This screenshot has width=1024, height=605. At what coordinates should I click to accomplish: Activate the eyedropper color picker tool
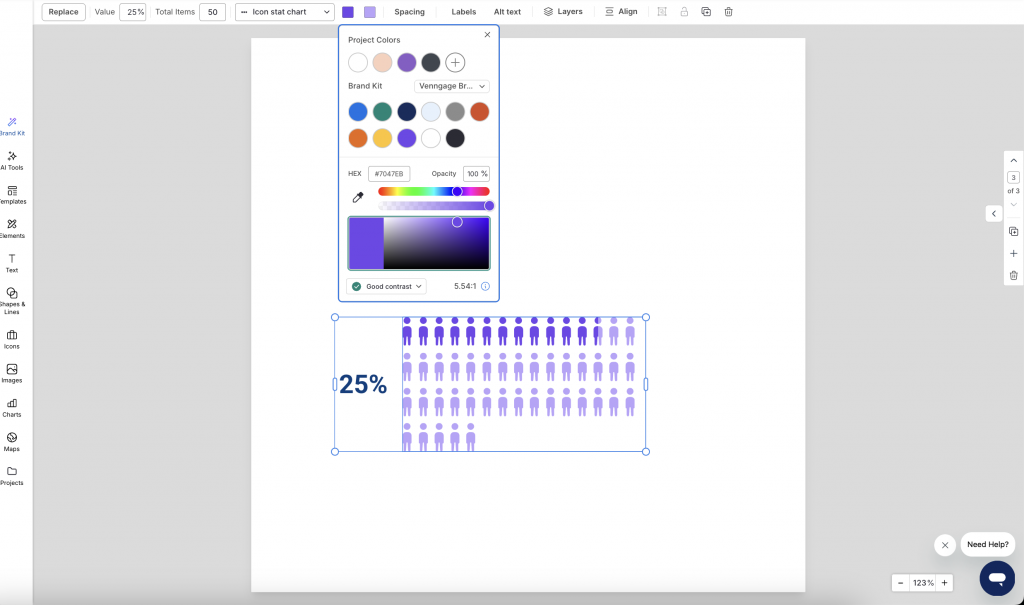359,197
